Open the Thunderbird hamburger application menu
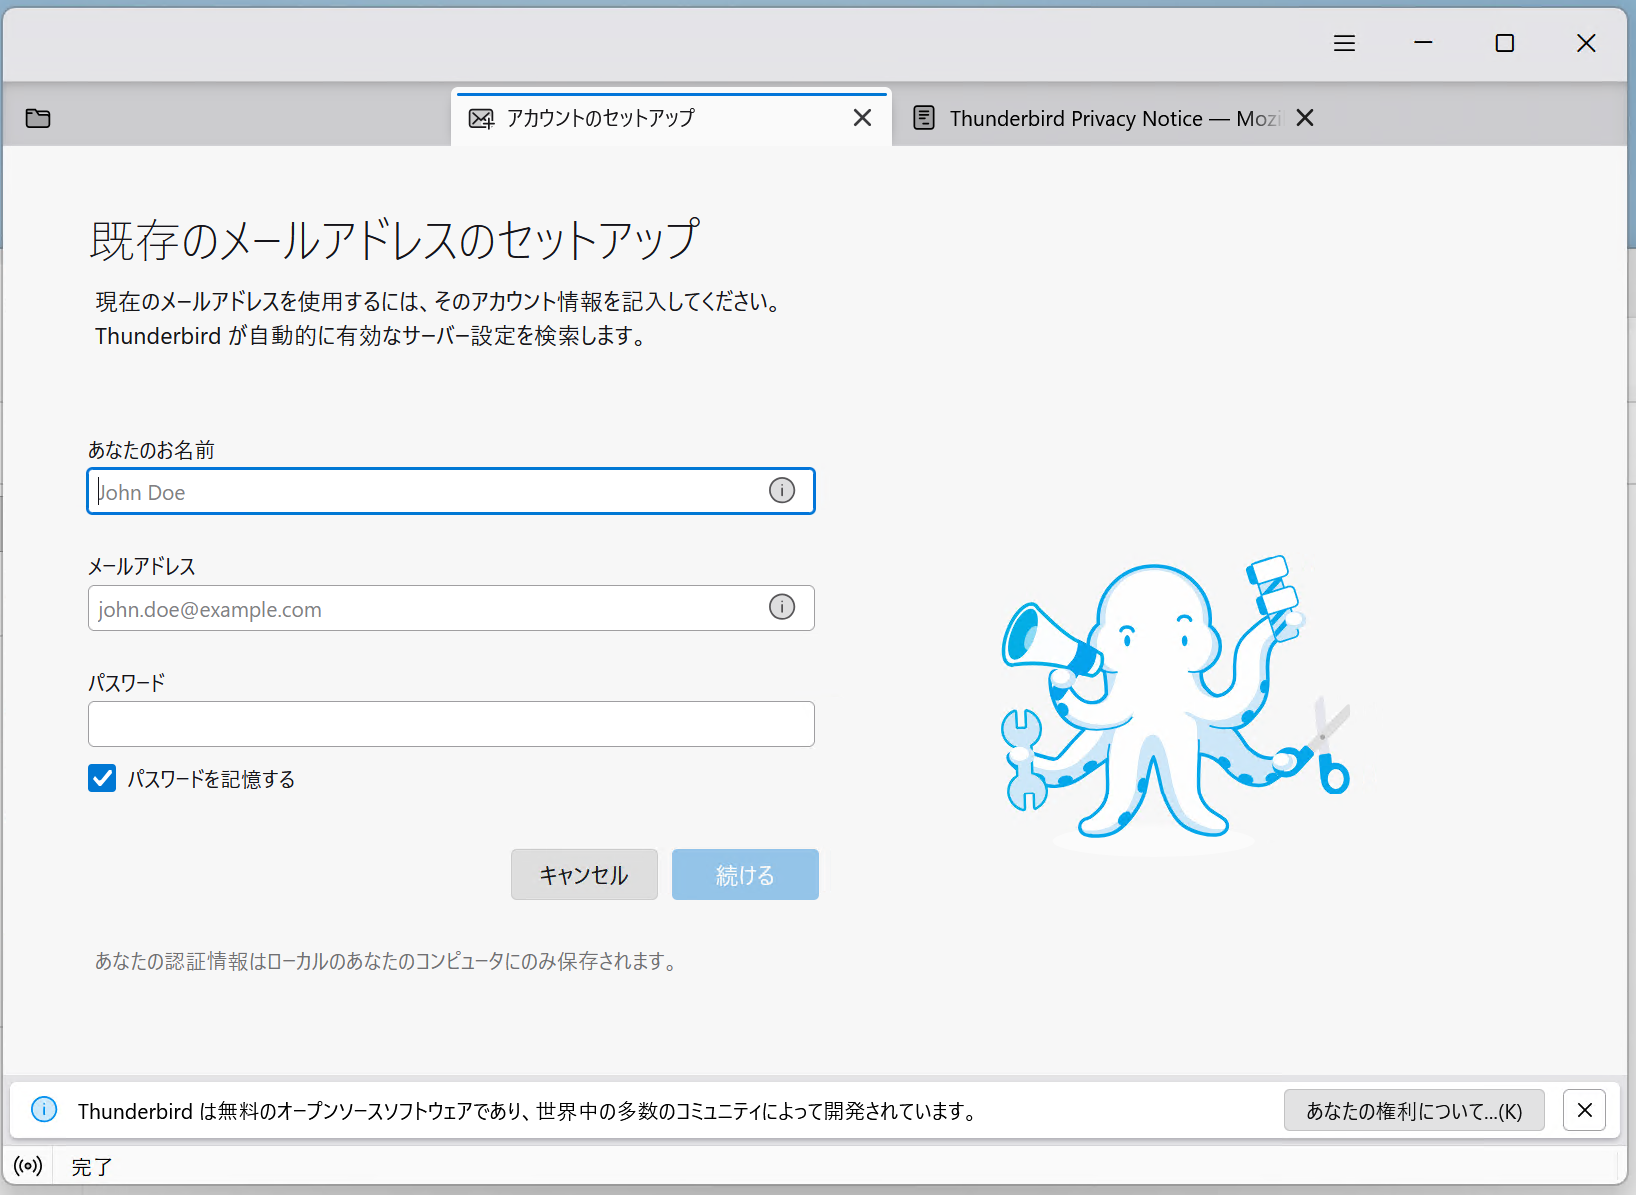Viewport: 1636px width, 1195px height. [x=1344, y=43]
